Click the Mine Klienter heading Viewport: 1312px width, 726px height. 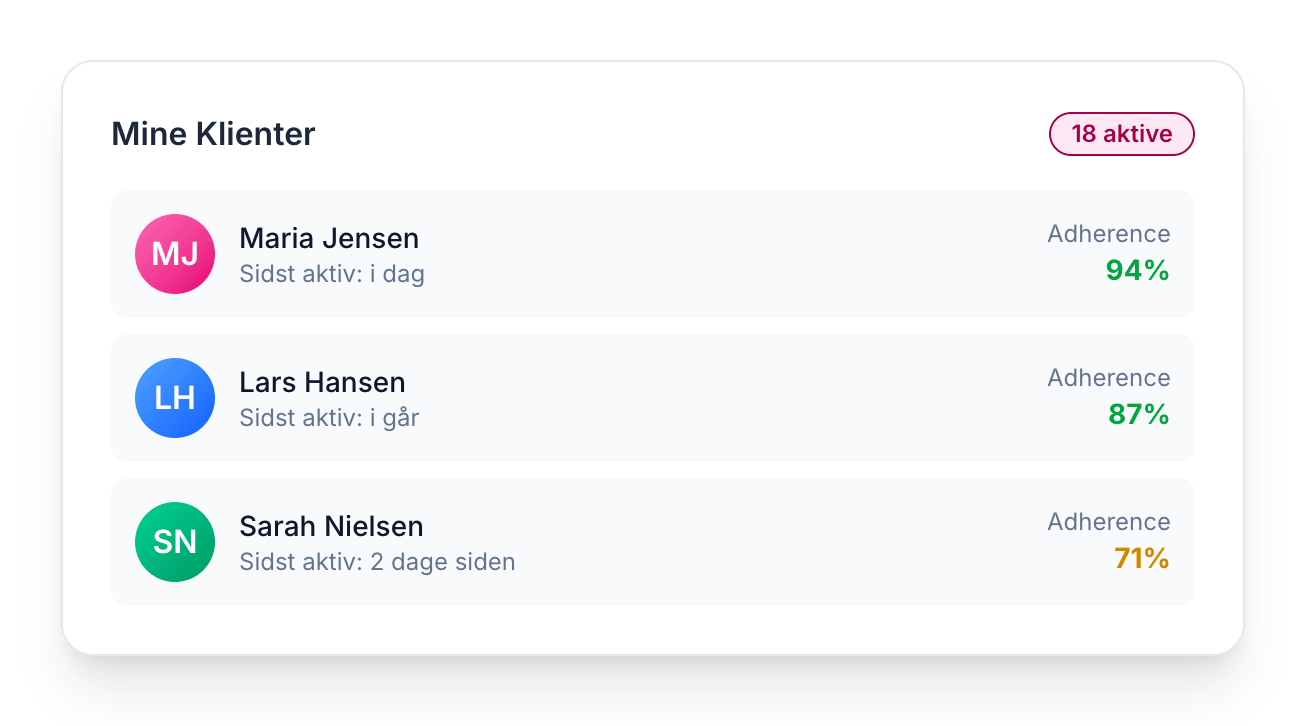[x=213, y=134]
